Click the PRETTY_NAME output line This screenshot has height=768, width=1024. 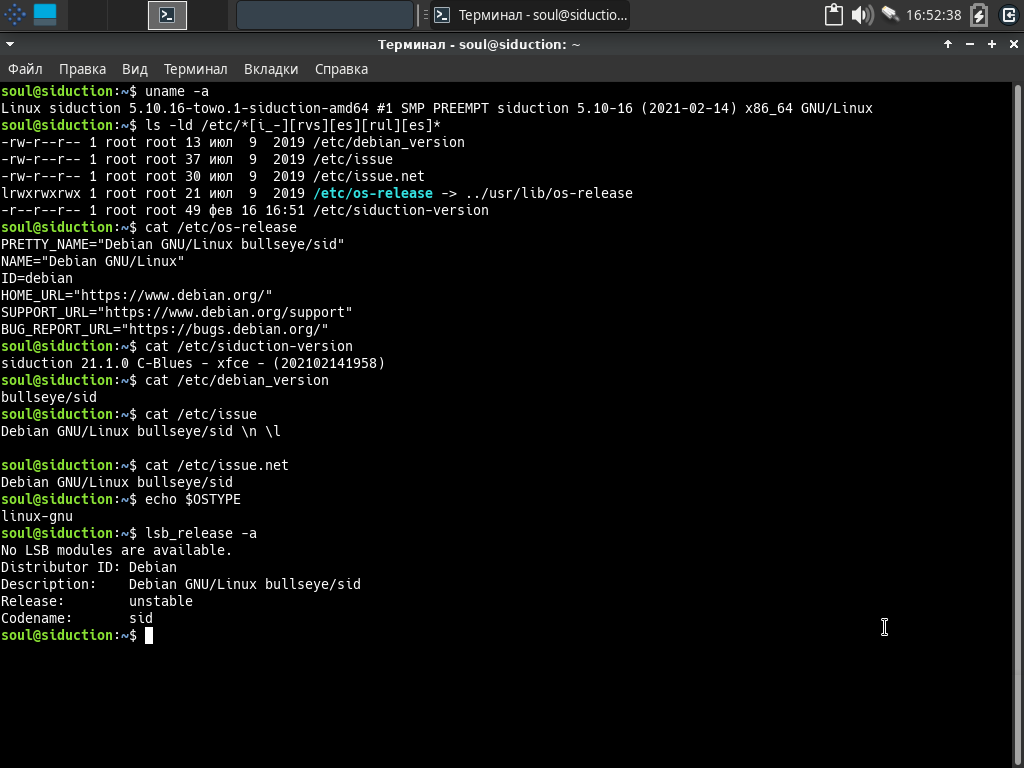[x=172, y=244]
